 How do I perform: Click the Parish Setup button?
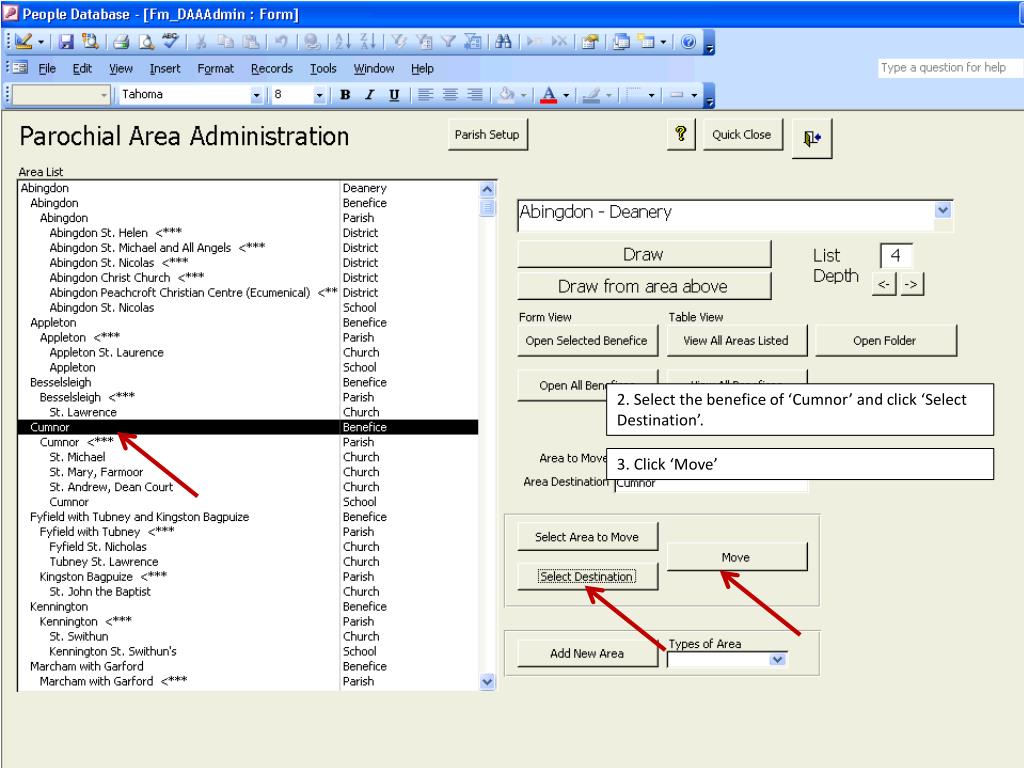pos(487,135)
